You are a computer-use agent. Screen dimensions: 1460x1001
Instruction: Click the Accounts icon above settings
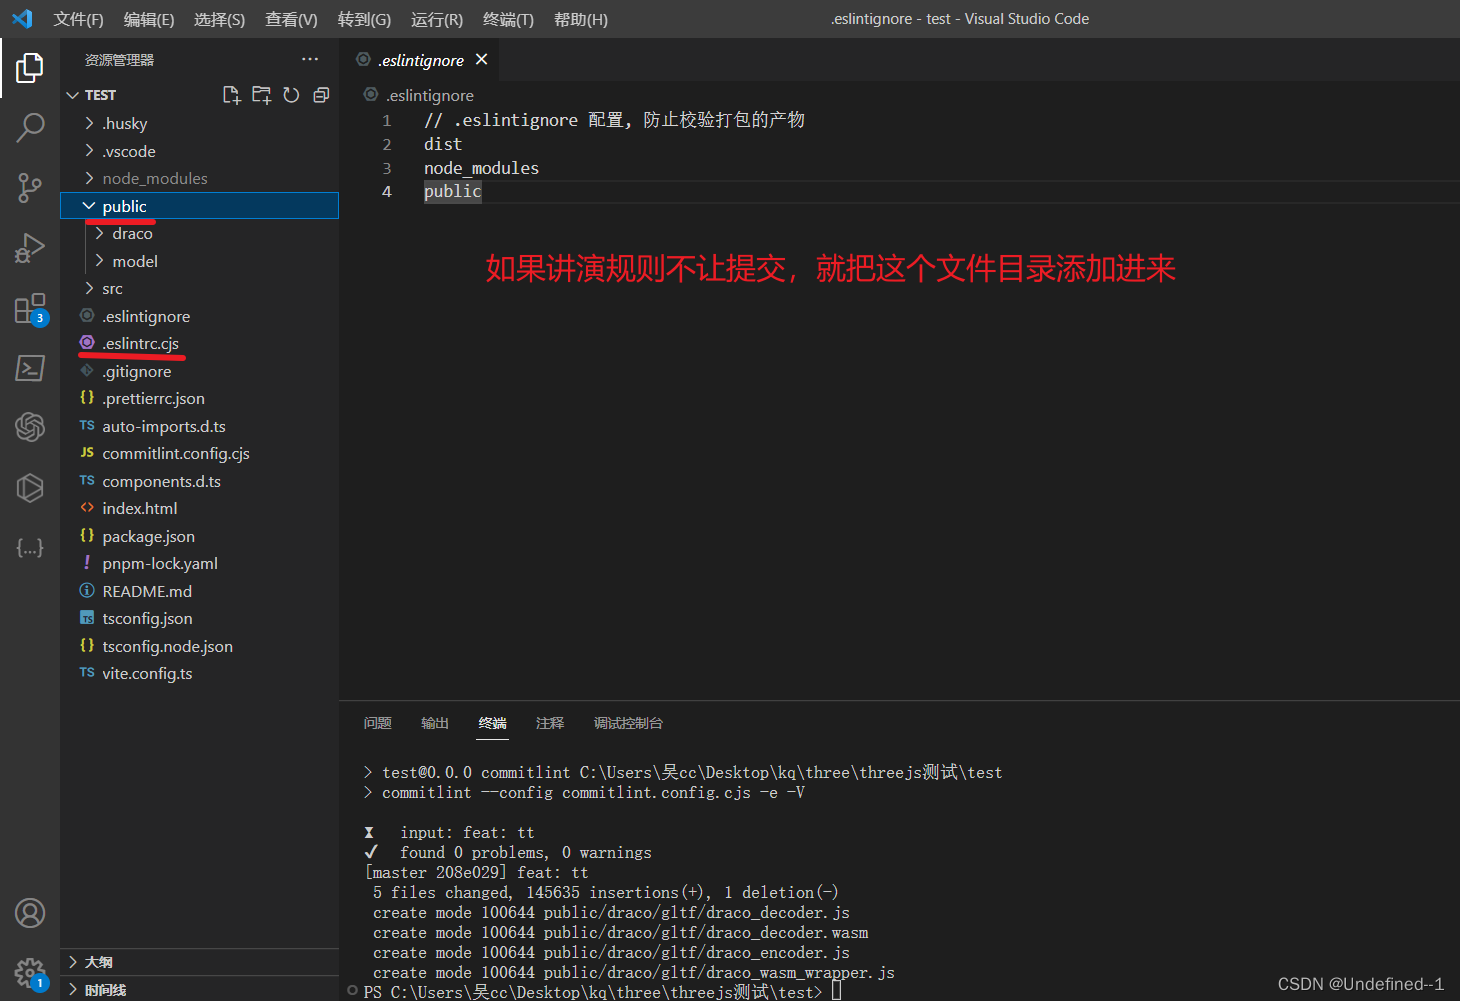(x=29, y=913)
